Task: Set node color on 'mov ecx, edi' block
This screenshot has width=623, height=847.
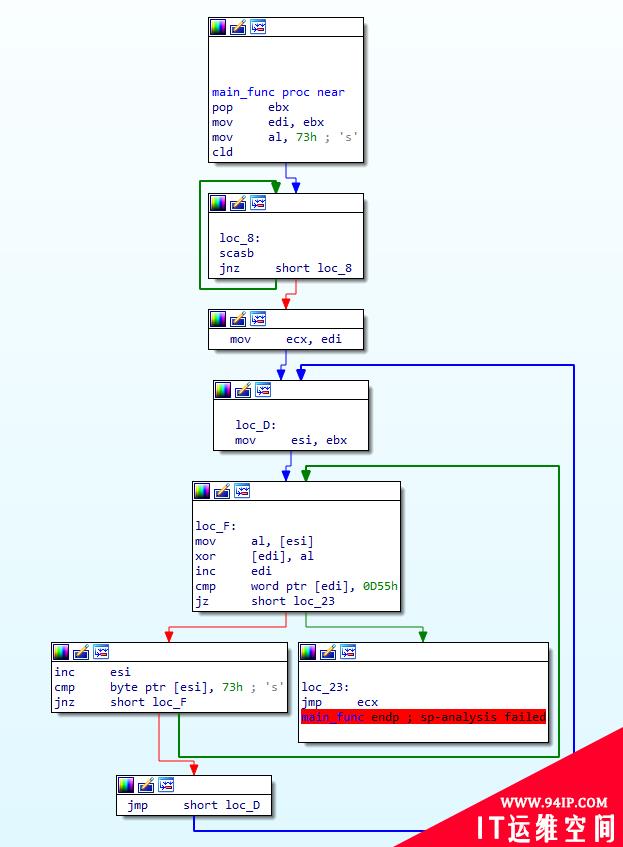Action: tap(218, 319)
